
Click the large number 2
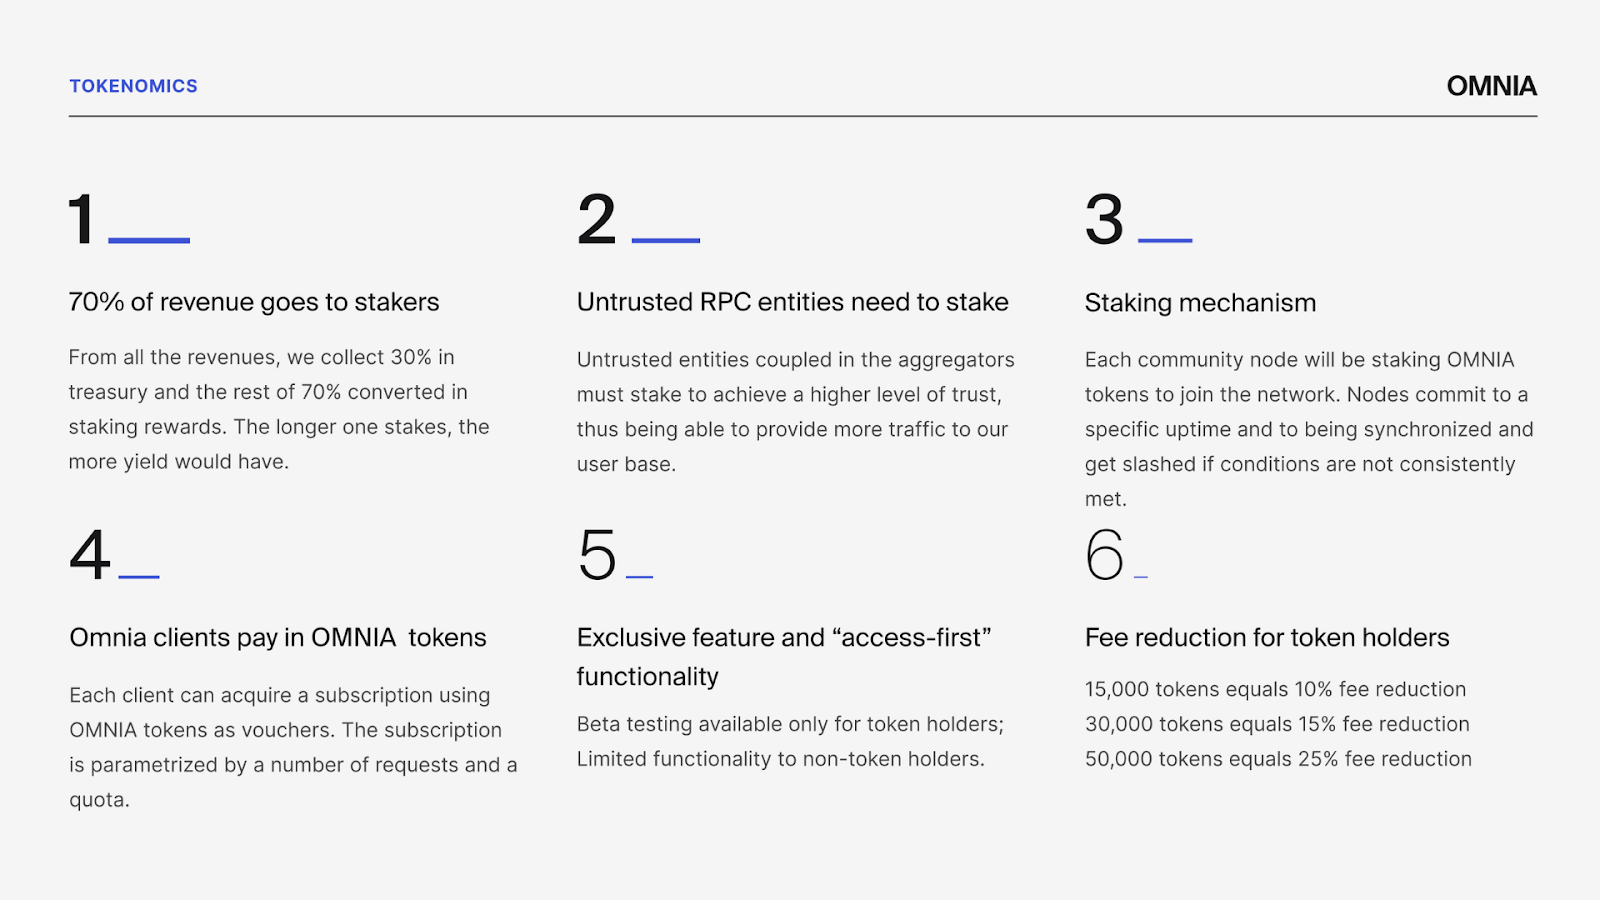(597, 220)
